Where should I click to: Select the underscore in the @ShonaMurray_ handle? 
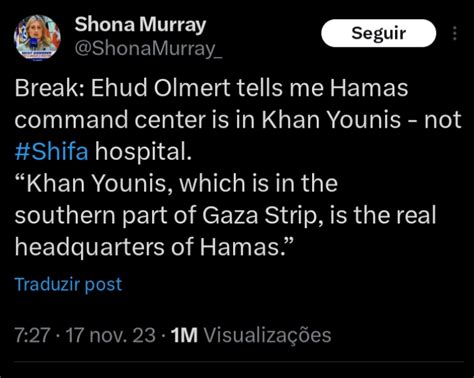pos(218,56)
